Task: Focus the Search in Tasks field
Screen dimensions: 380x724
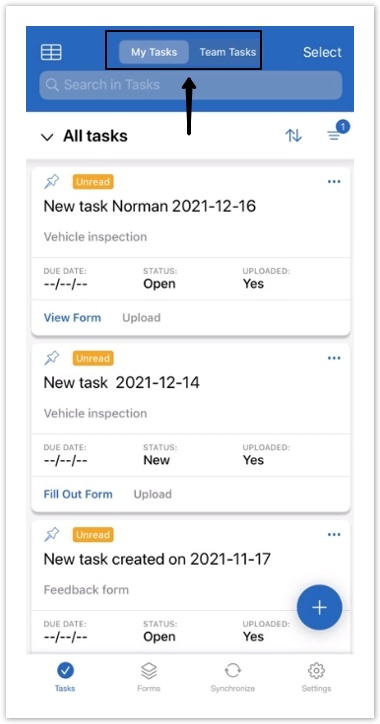Action: coord(191,85)
